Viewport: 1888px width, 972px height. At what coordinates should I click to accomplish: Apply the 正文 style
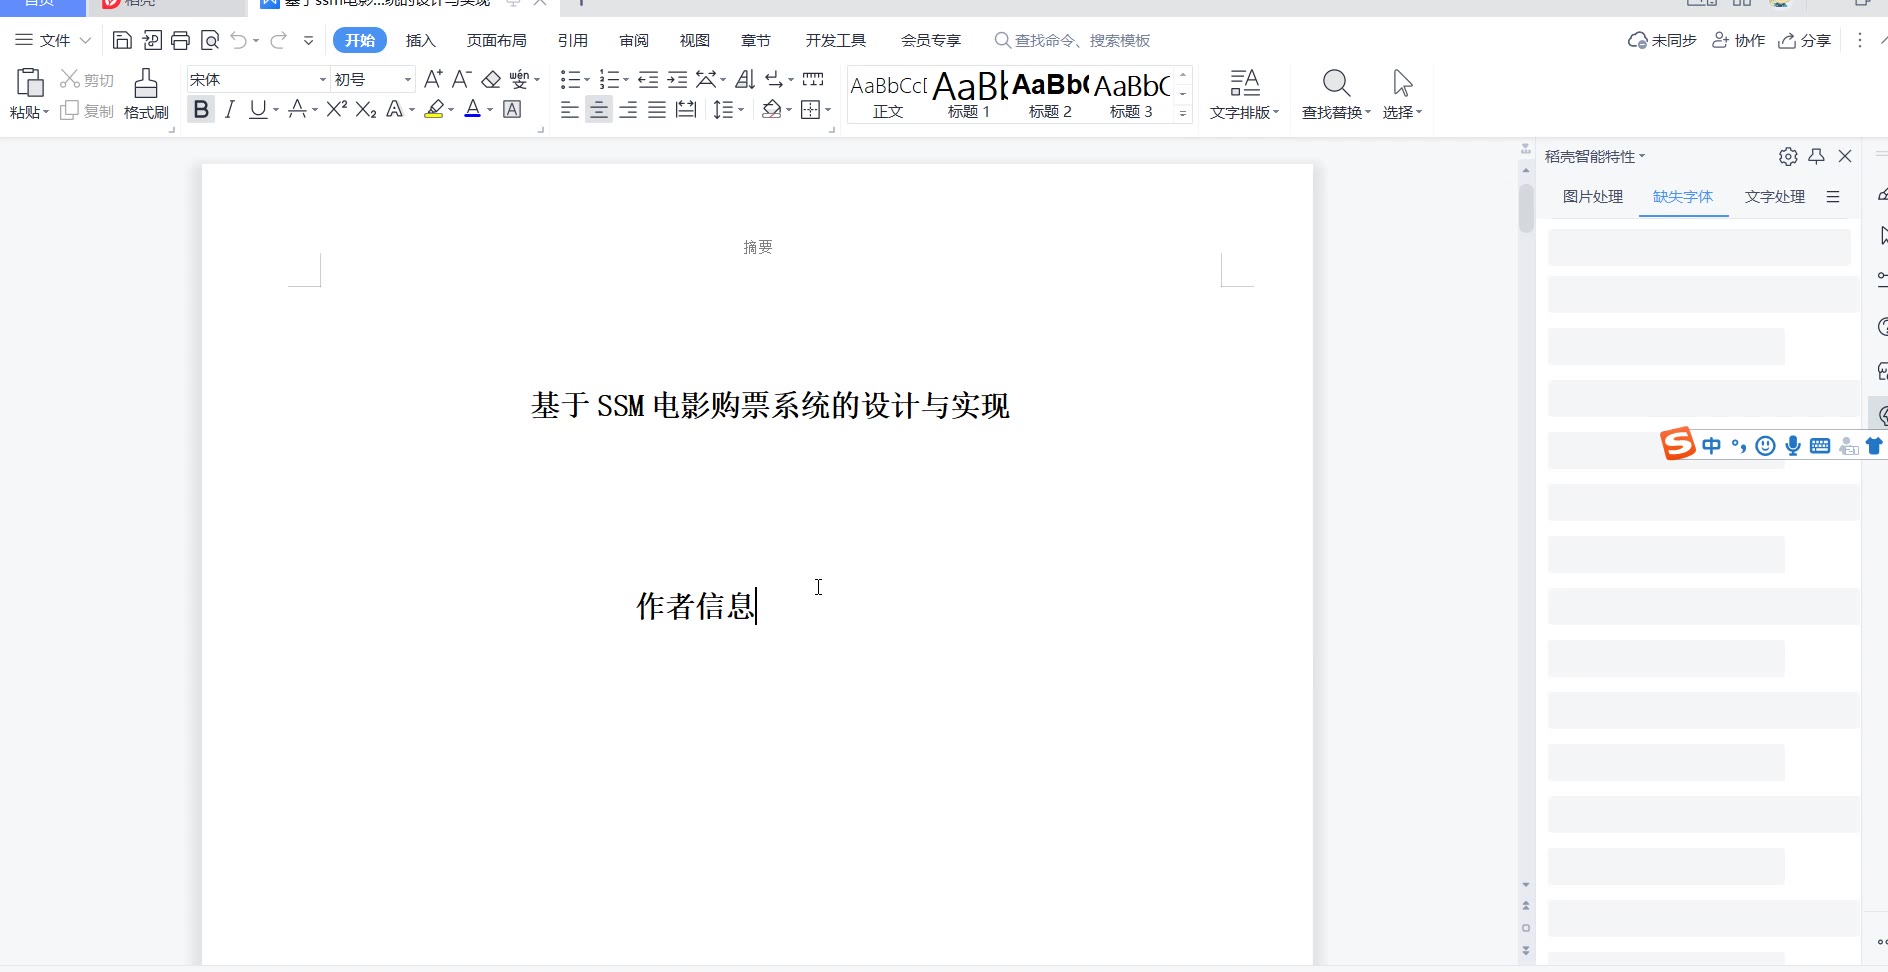coord(888,95)
